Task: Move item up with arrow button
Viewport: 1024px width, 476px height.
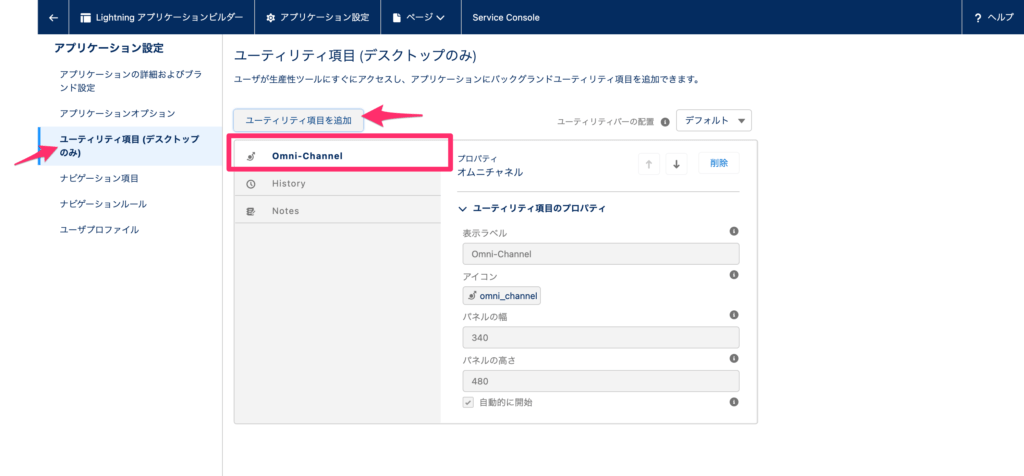Action: point(648,164)
